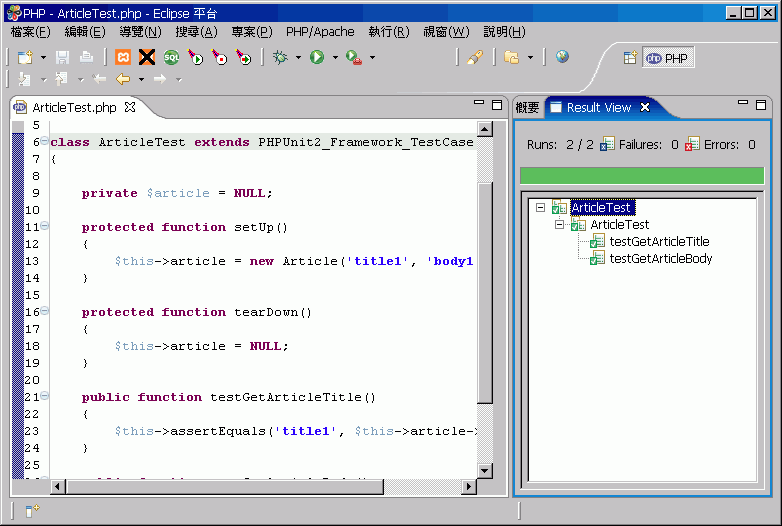Collapse the root ArticleTest tree node
Screen dimensions: 782x526
tap(540, 207)
